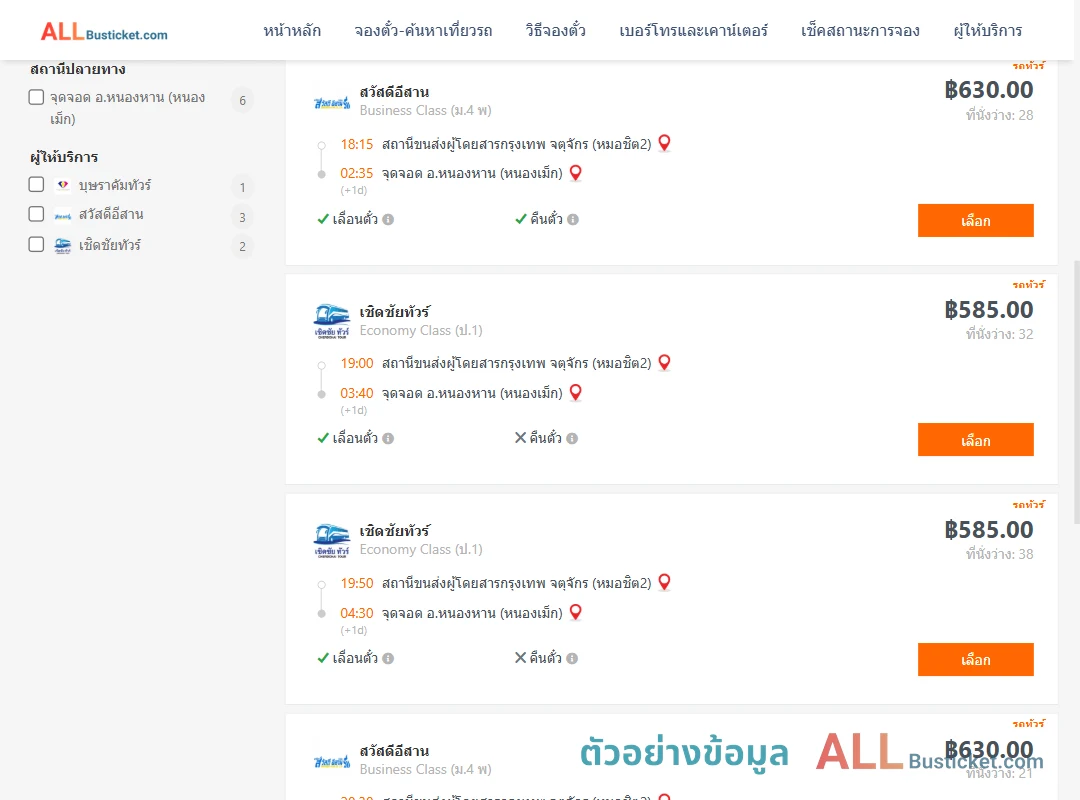This screenshot has width=1080, height=800.
Task: Open จองตั๋ว-ค้นหาเที่ยวรถ menu
Action: coord(423,30)
